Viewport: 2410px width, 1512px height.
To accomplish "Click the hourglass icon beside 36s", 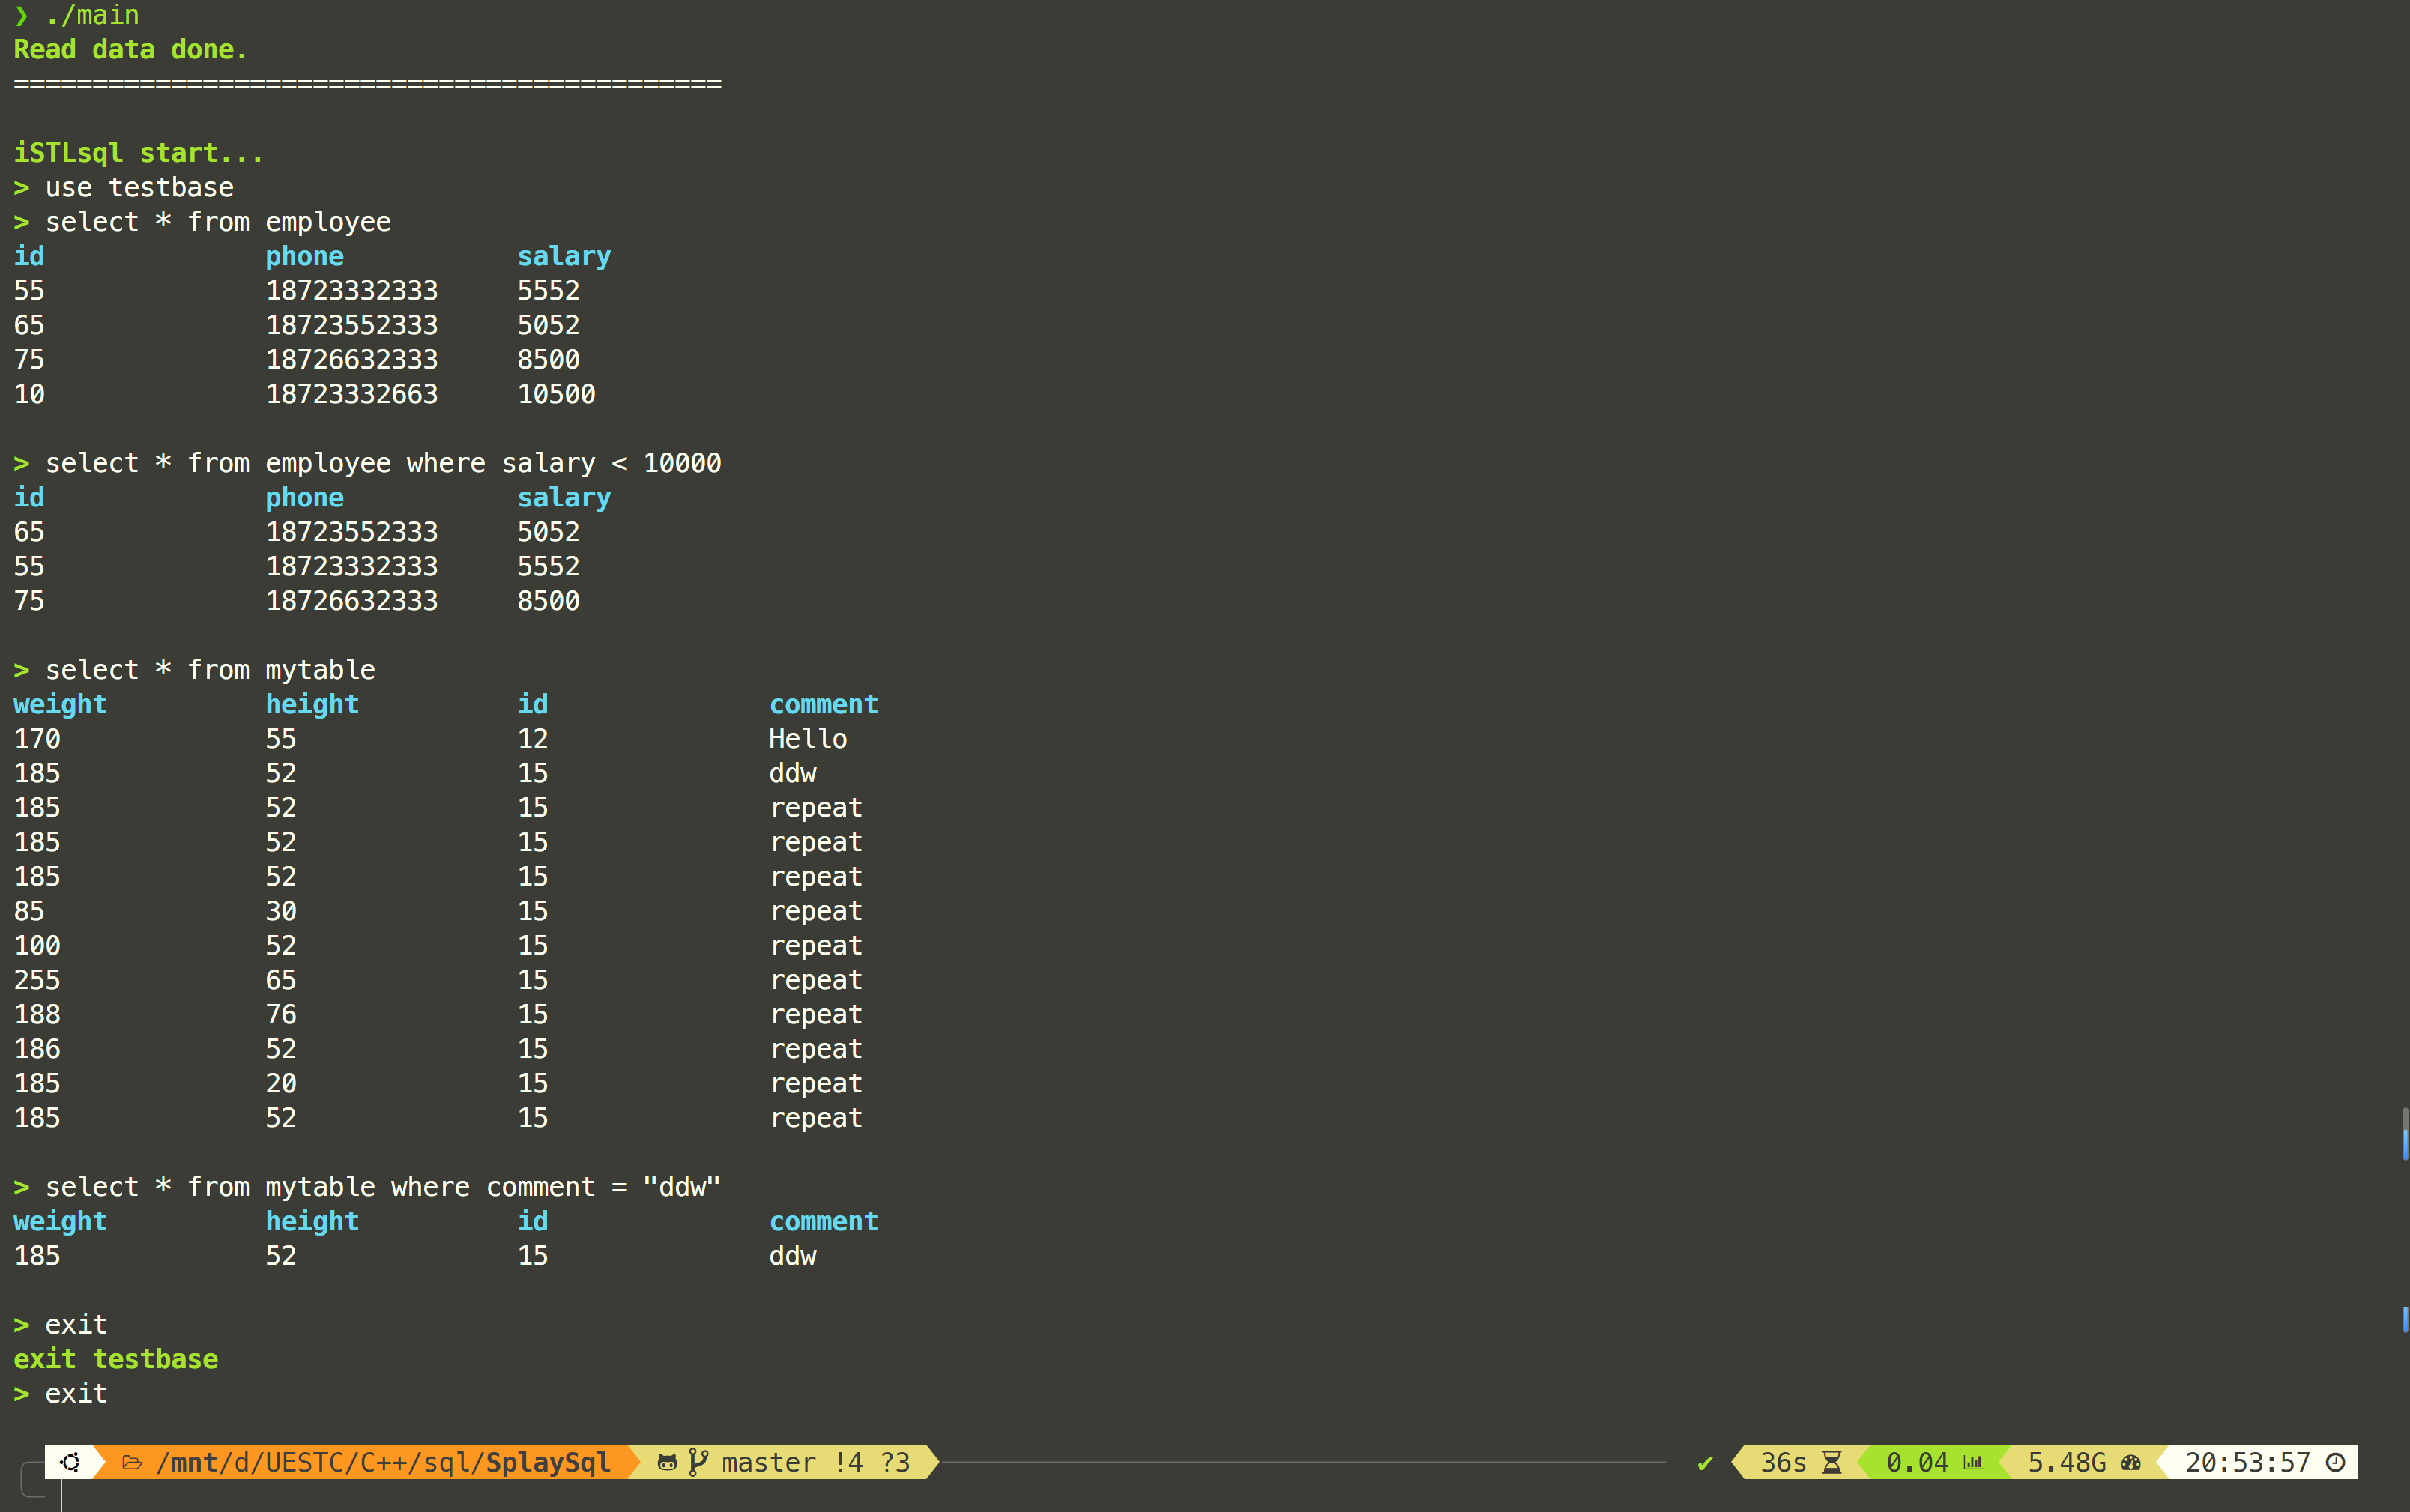I will point(1831,1463).
